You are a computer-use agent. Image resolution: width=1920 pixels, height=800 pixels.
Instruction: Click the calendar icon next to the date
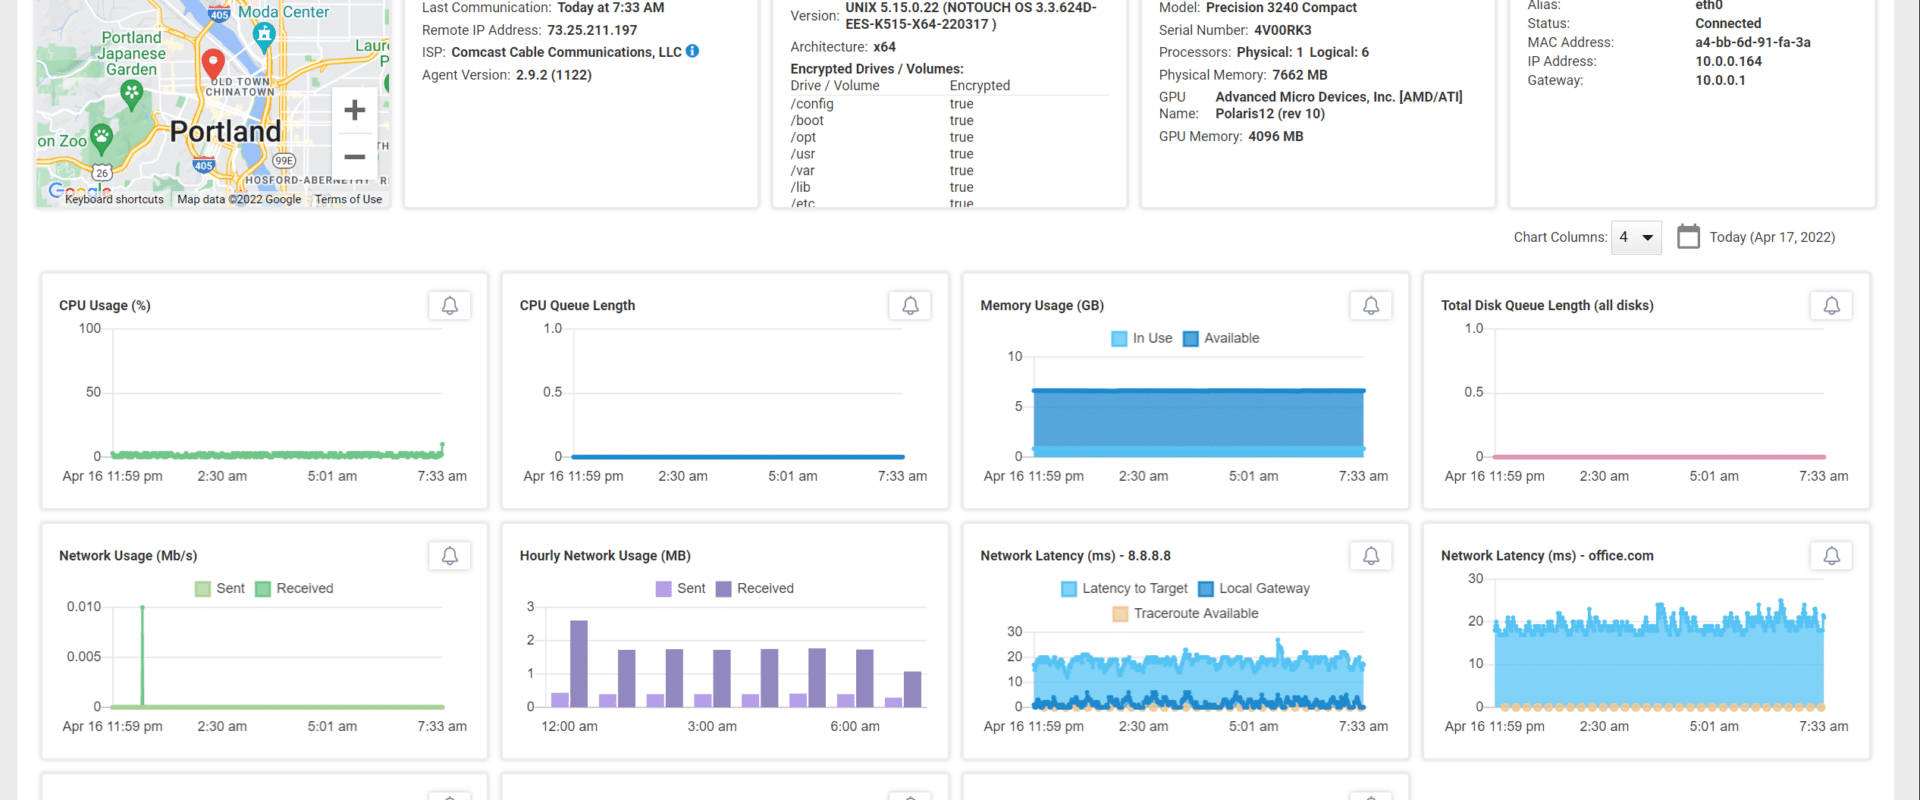[x=1688, y=237]
